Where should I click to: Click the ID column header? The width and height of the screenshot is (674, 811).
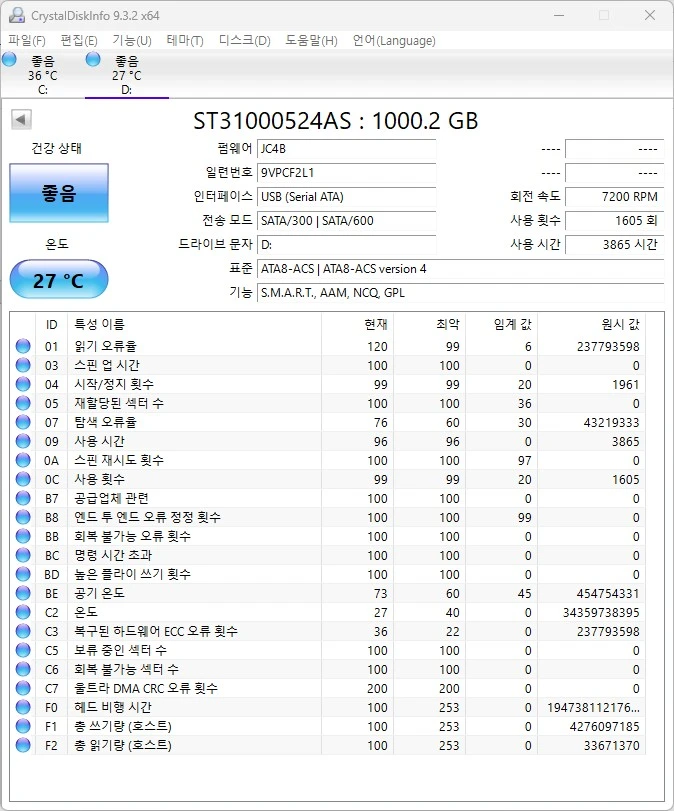point(51,324)
